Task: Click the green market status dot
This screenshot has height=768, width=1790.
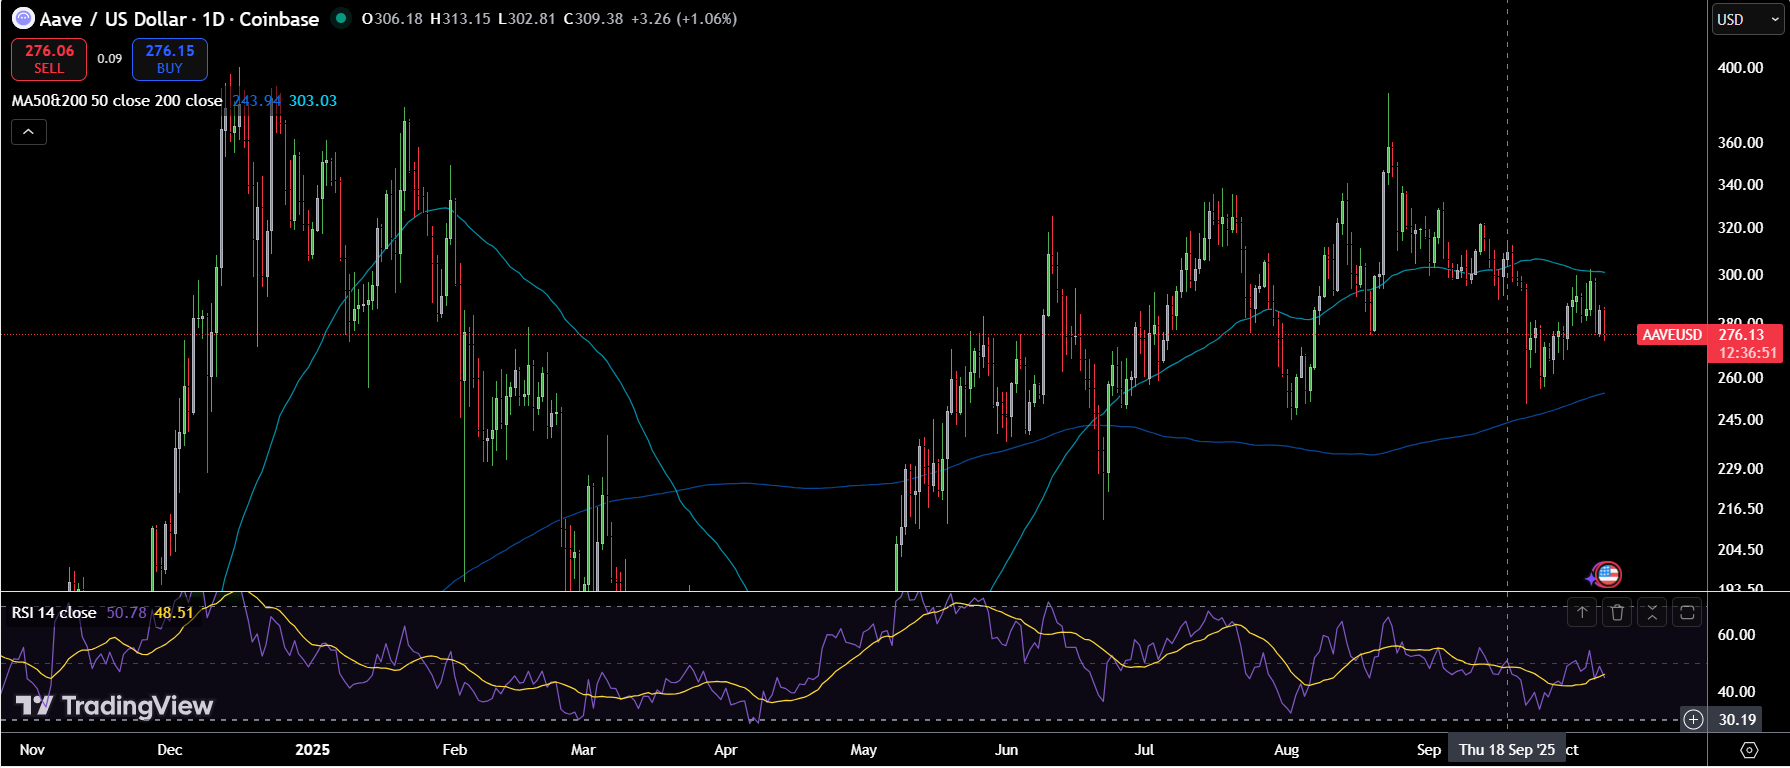Action: coord(341,18)
